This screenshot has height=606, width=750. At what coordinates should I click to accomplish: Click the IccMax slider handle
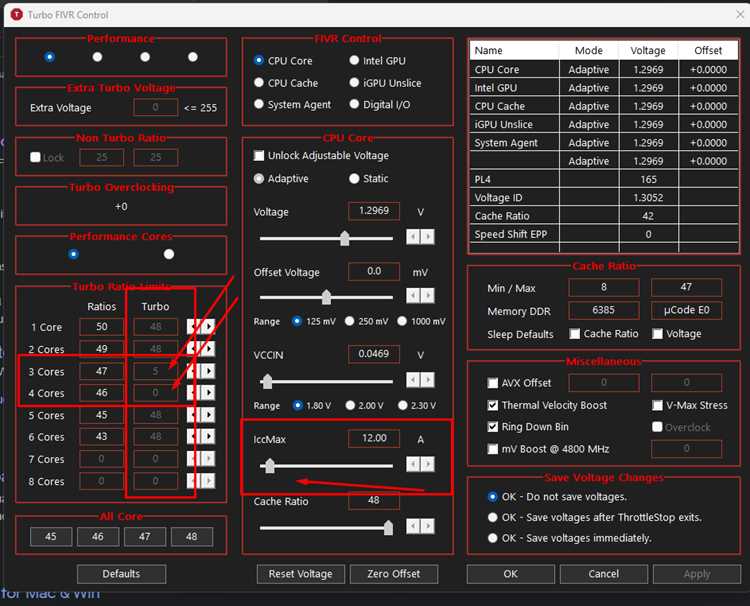coord(270,465)
